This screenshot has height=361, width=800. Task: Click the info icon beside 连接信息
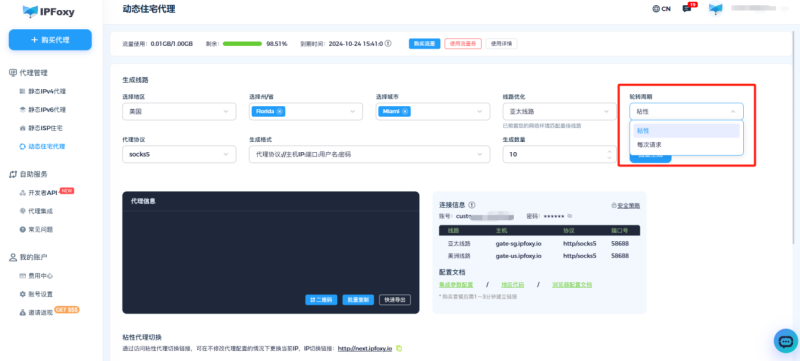point(471,205)
